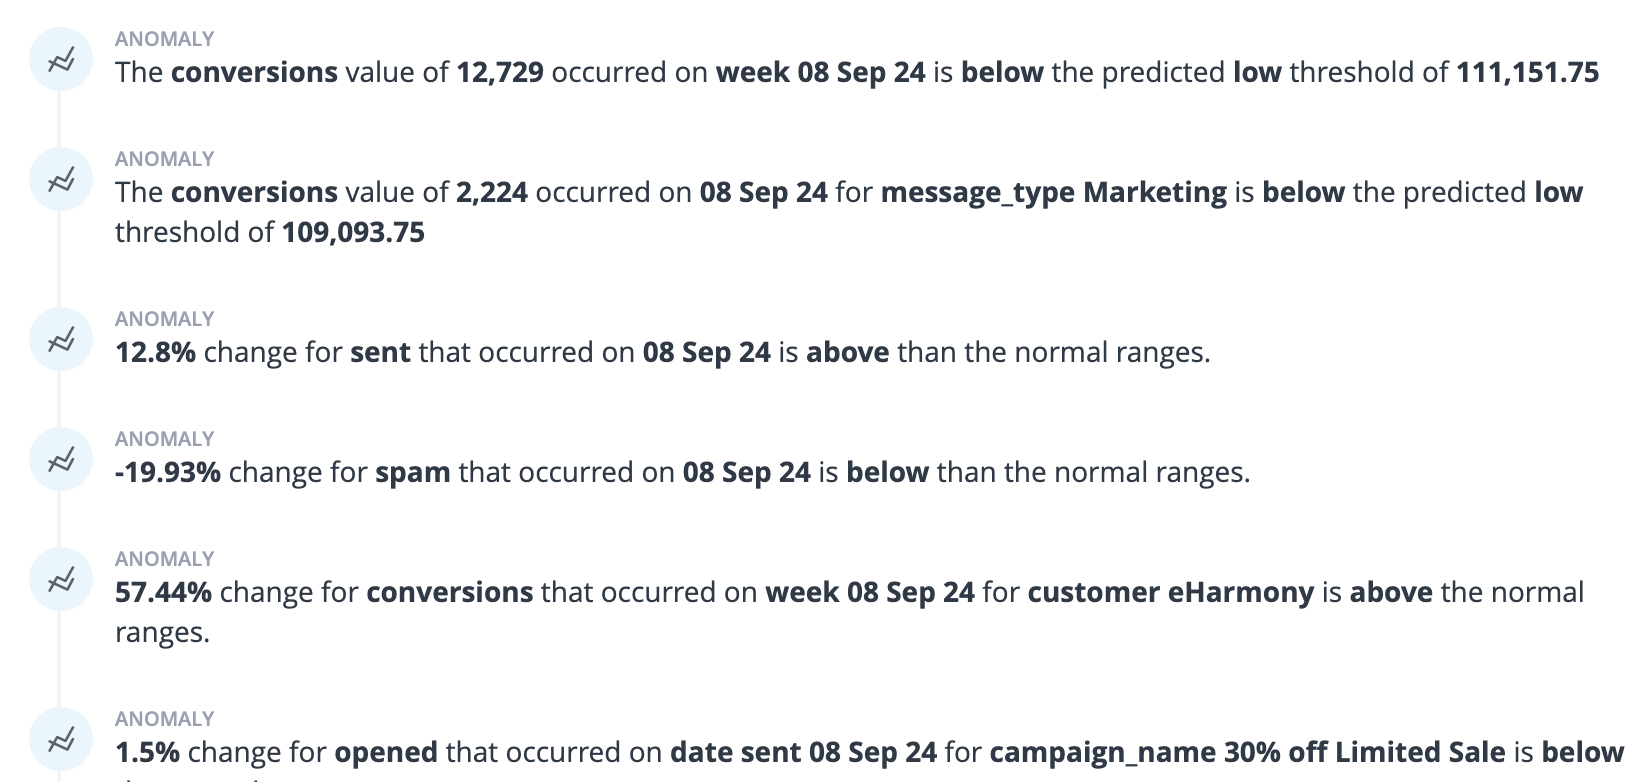Open the anomaly about conversions value of 12,729
Image resolution: width=1642 pixels, height=782 pixels.
(856, 73)
